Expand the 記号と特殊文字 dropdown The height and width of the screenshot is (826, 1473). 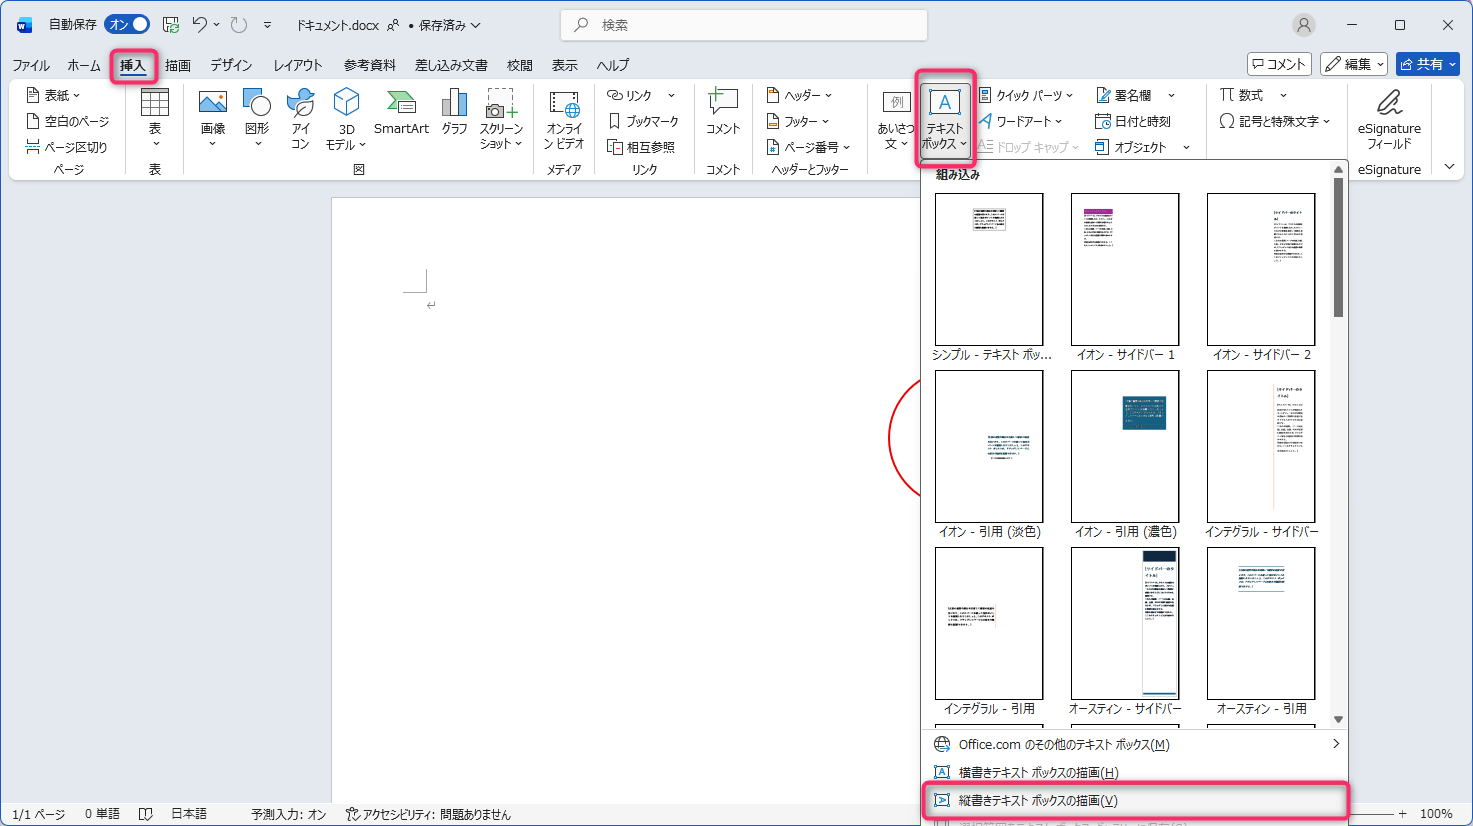pyautogui.click(x=1275, y=121)
